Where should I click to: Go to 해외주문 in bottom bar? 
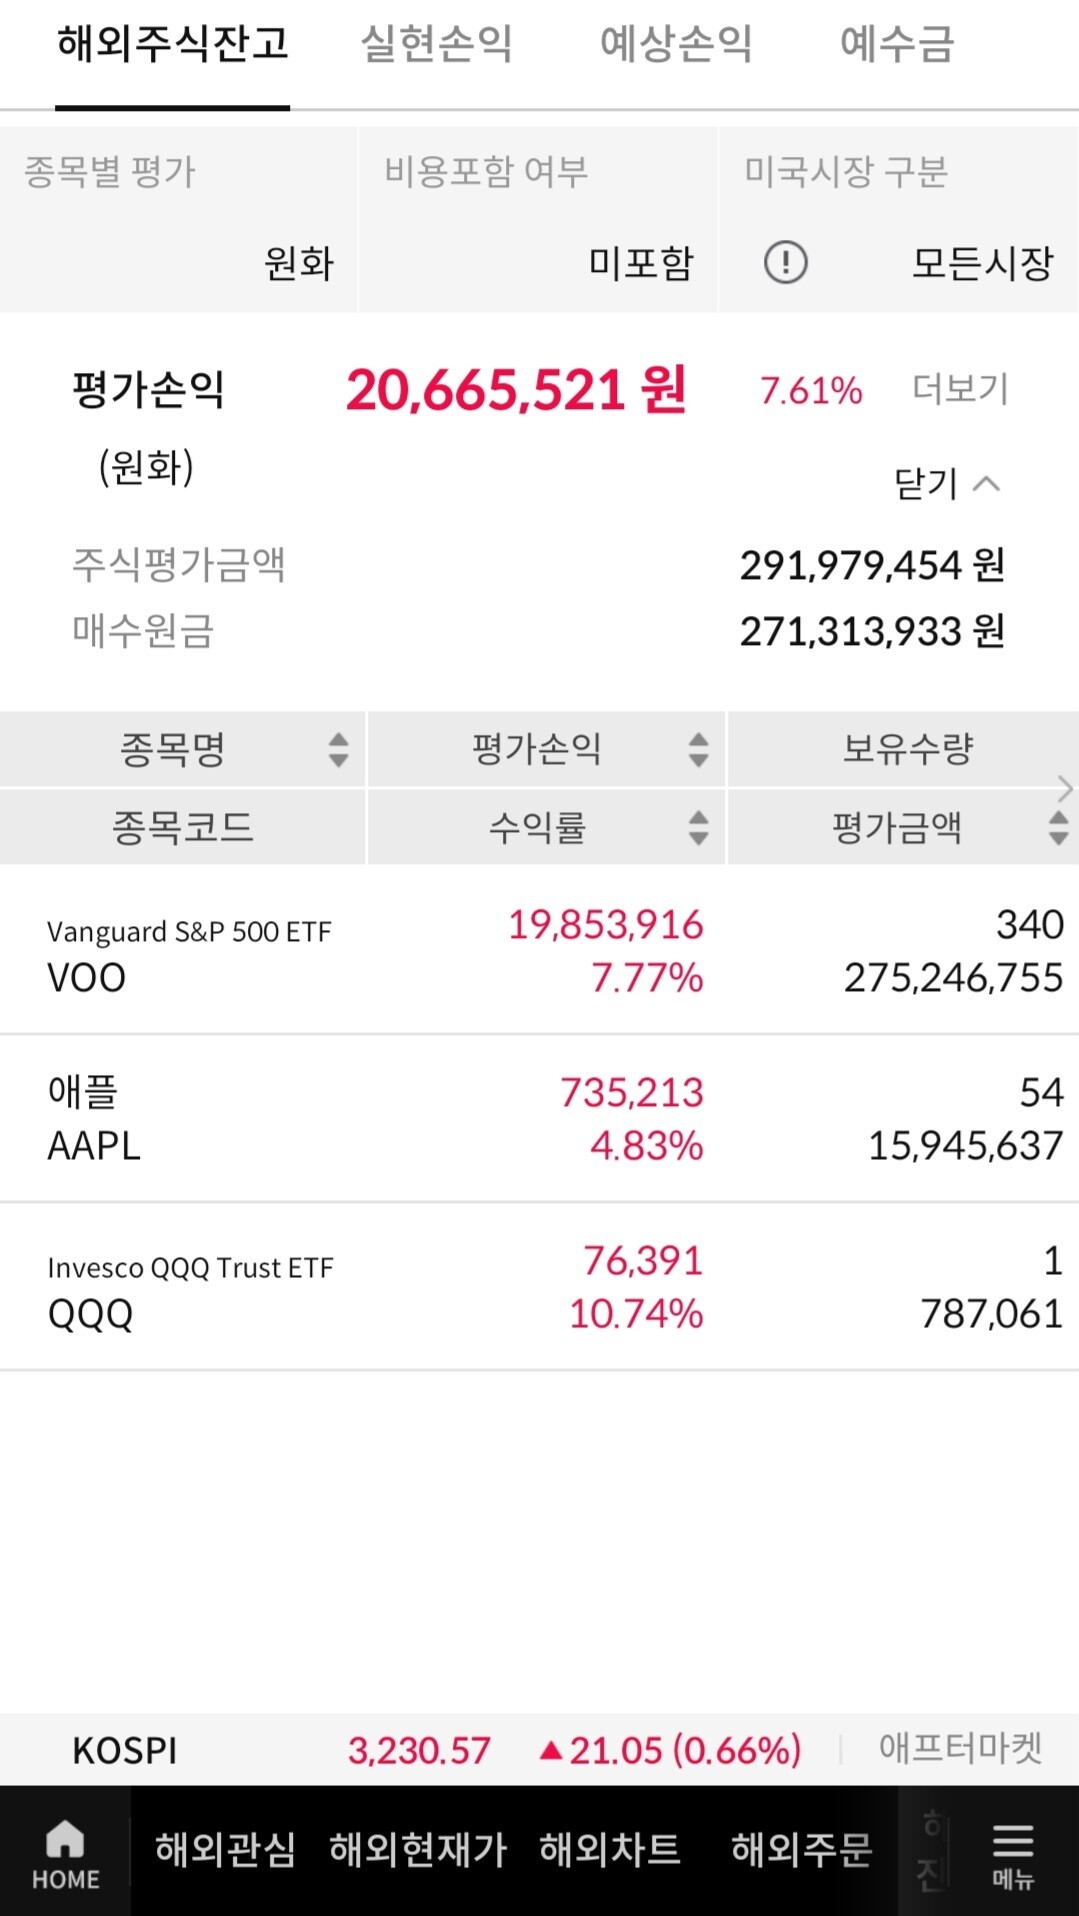(x=801, y=1849)
